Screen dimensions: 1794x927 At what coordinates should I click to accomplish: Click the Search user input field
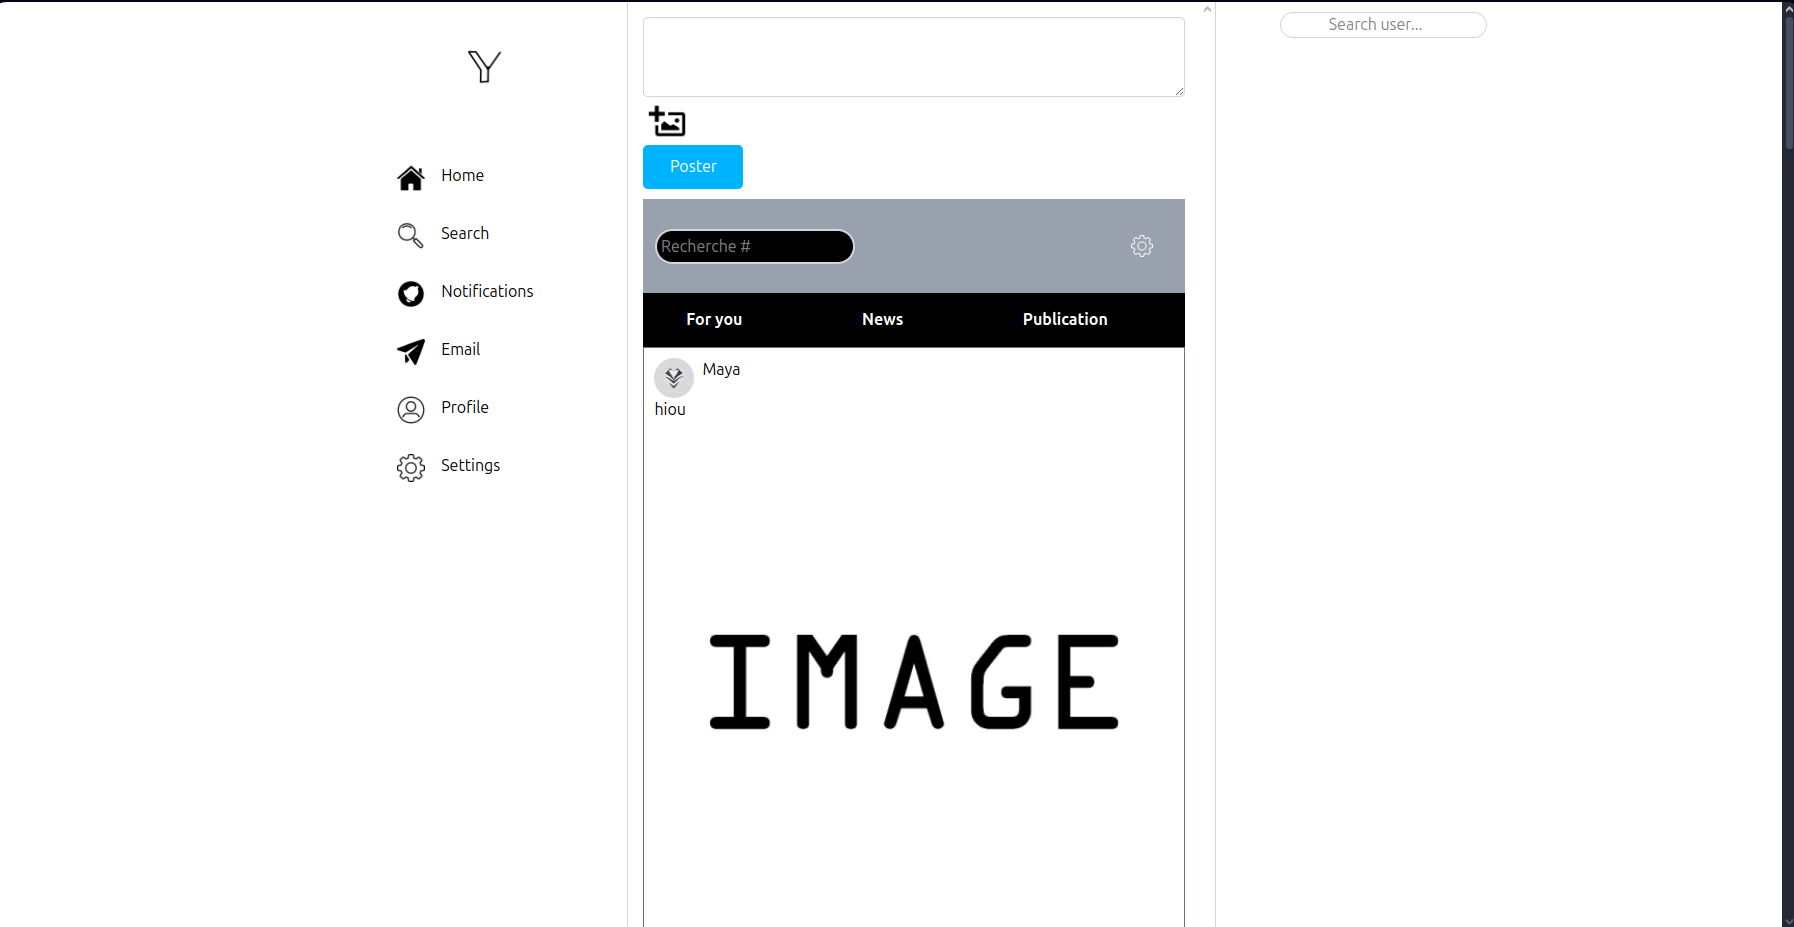pyautogui.click(x=1382, y=25)
